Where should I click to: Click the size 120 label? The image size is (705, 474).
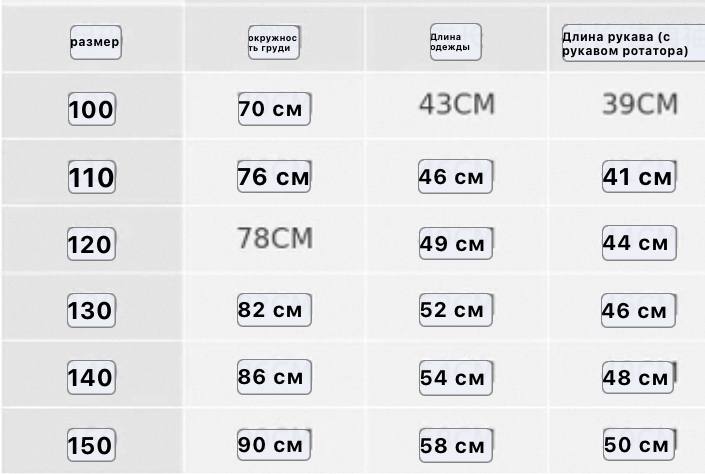[x=91, y=244]
